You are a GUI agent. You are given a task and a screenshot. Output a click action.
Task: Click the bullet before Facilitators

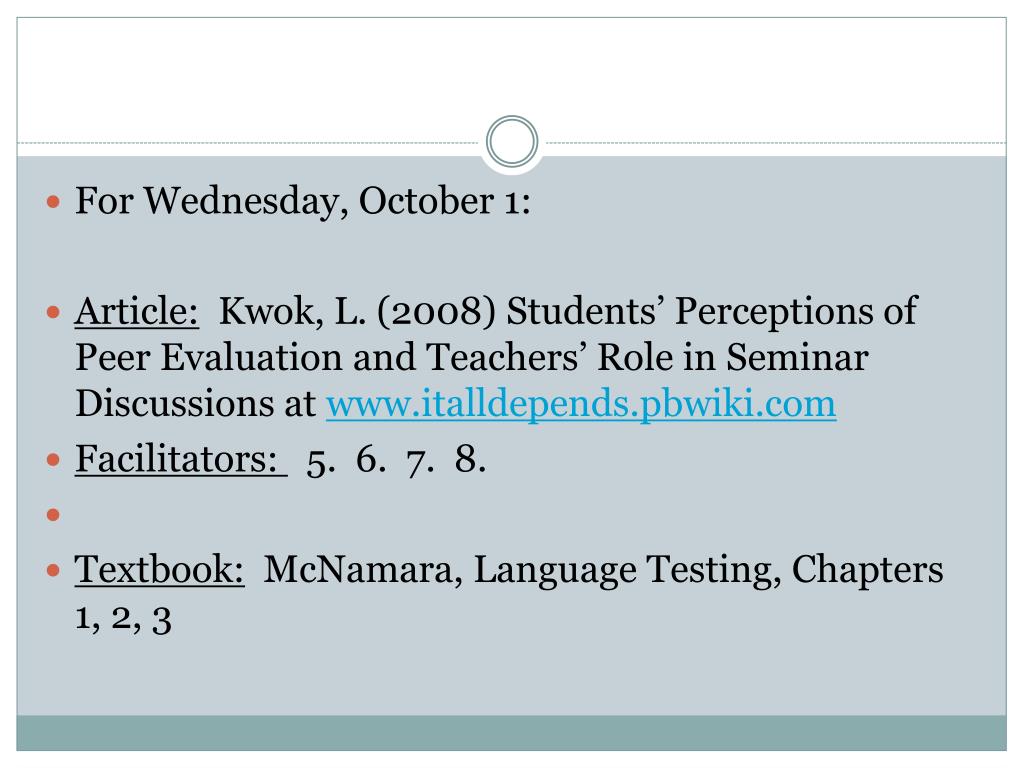click(x=54, y=460)
